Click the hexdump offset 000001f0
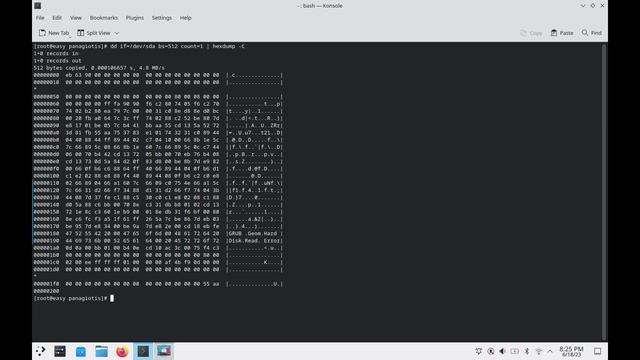Screen dimensions: 640x360 tap(46, 284)
